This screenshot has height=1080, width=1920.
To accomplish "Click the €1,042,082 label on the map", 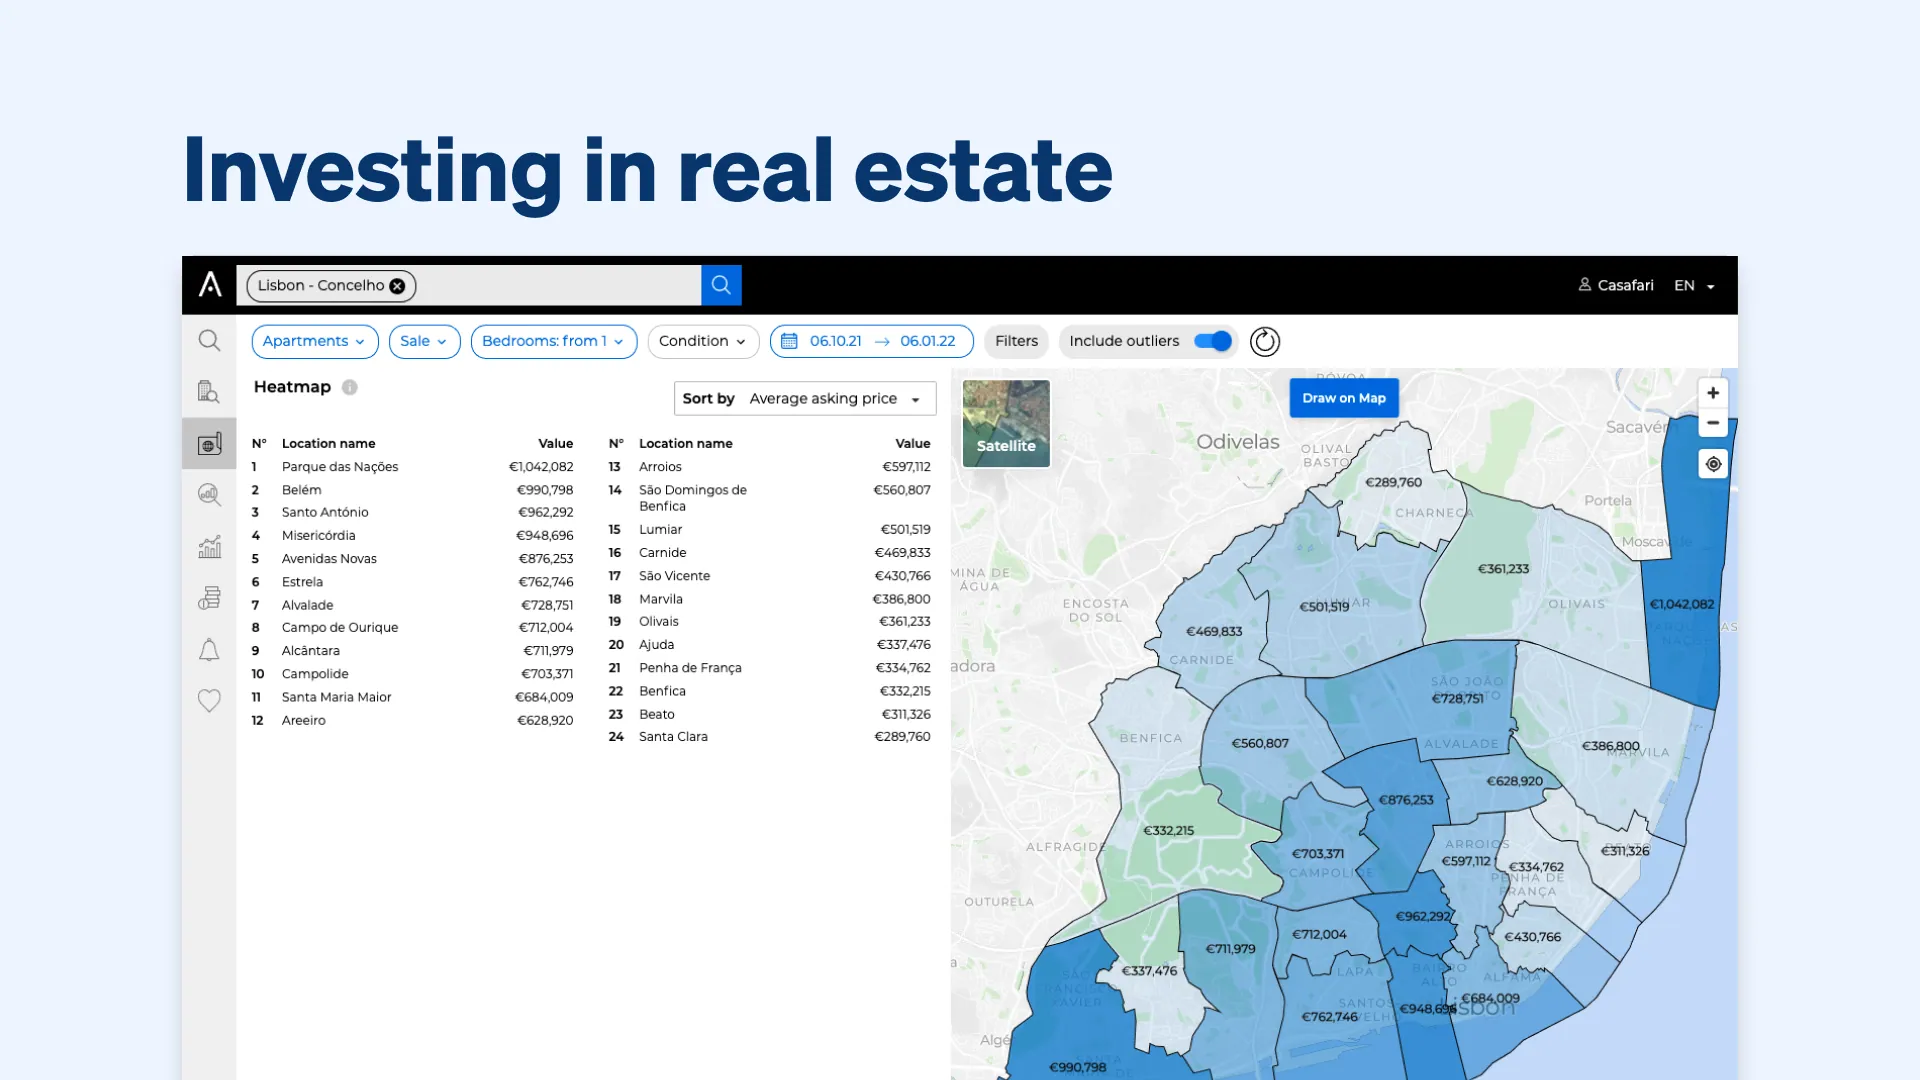I will 1681,604.
